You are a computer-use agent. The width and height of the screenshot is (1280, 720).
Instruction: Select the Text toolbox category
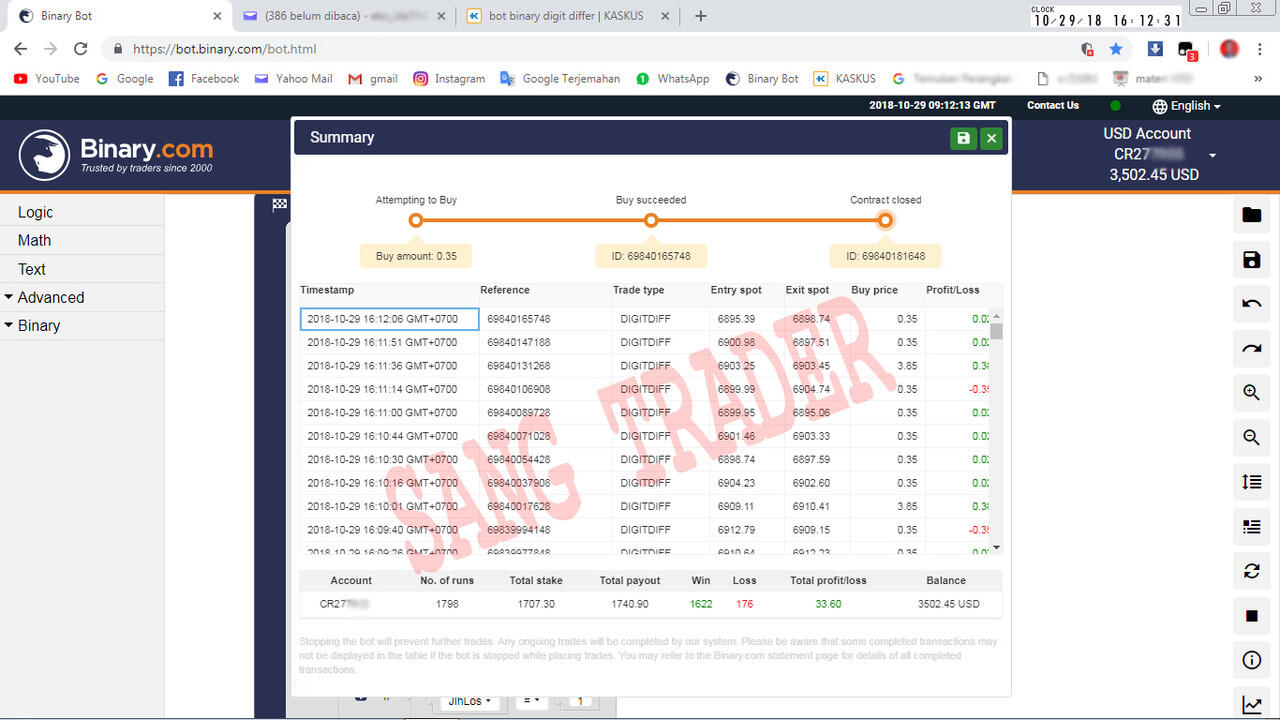[82, 269]
